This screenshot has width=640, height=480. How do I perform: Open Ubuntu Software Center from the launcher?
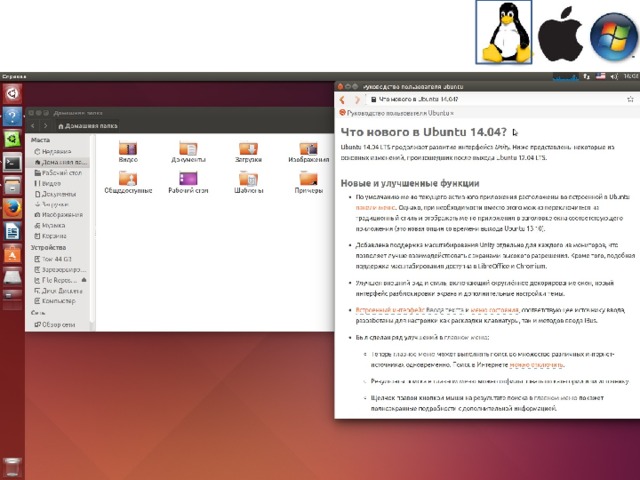point(12,254)
